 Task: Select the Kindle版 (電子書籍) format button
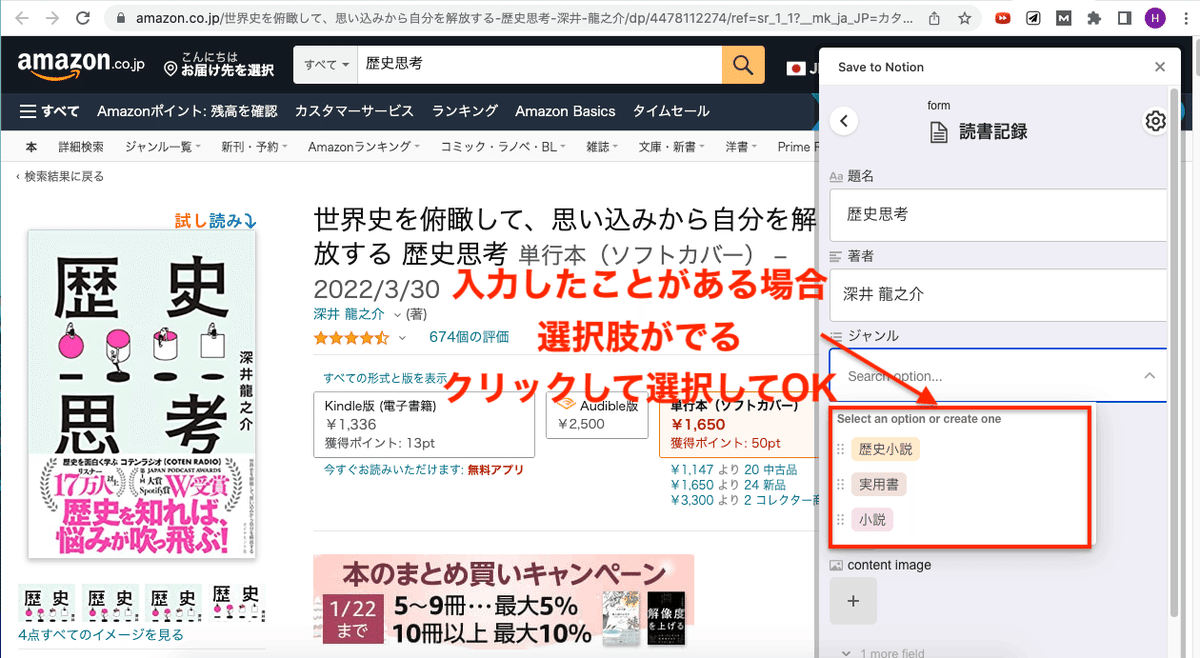point(423,425)
